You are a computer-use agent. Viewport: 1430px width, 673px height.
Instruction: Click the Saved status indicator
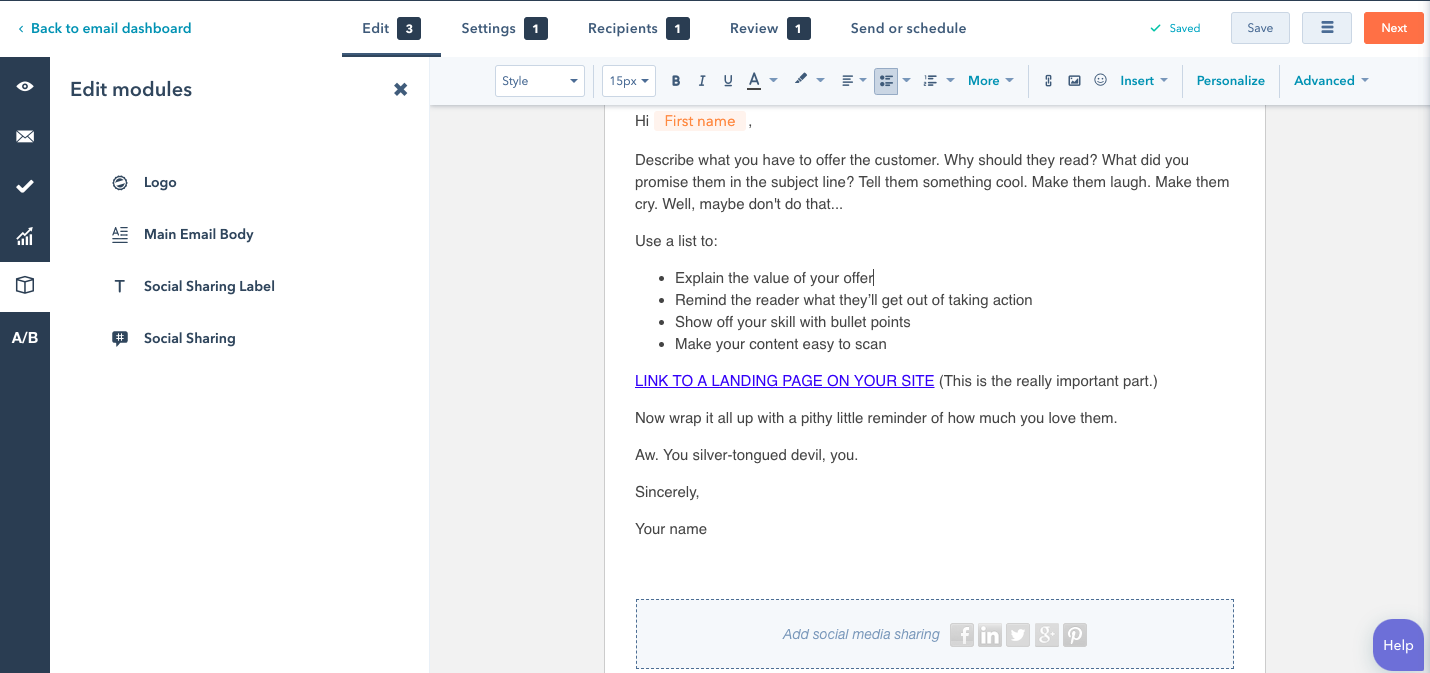point(1175,28)
